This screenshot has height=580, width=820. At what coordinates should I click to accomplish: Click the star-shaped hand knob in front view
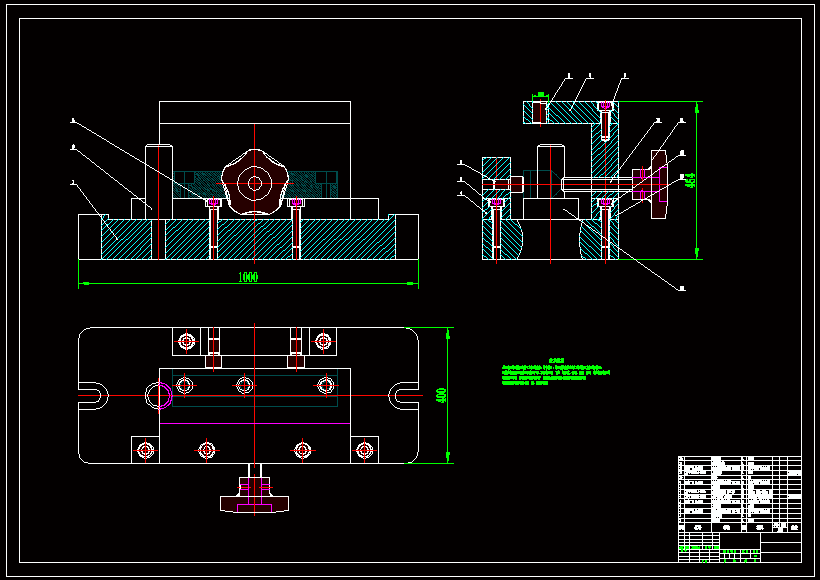[256, 182]
